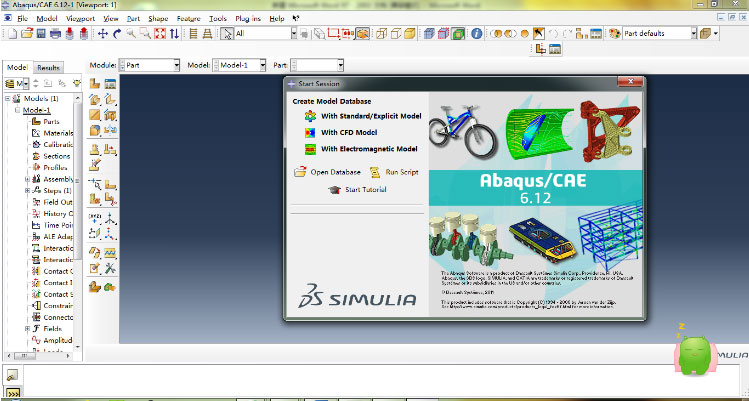
Task: Click the Open Database folder toolbar icon
Action: pyautogui.click(x=25, y=33)
